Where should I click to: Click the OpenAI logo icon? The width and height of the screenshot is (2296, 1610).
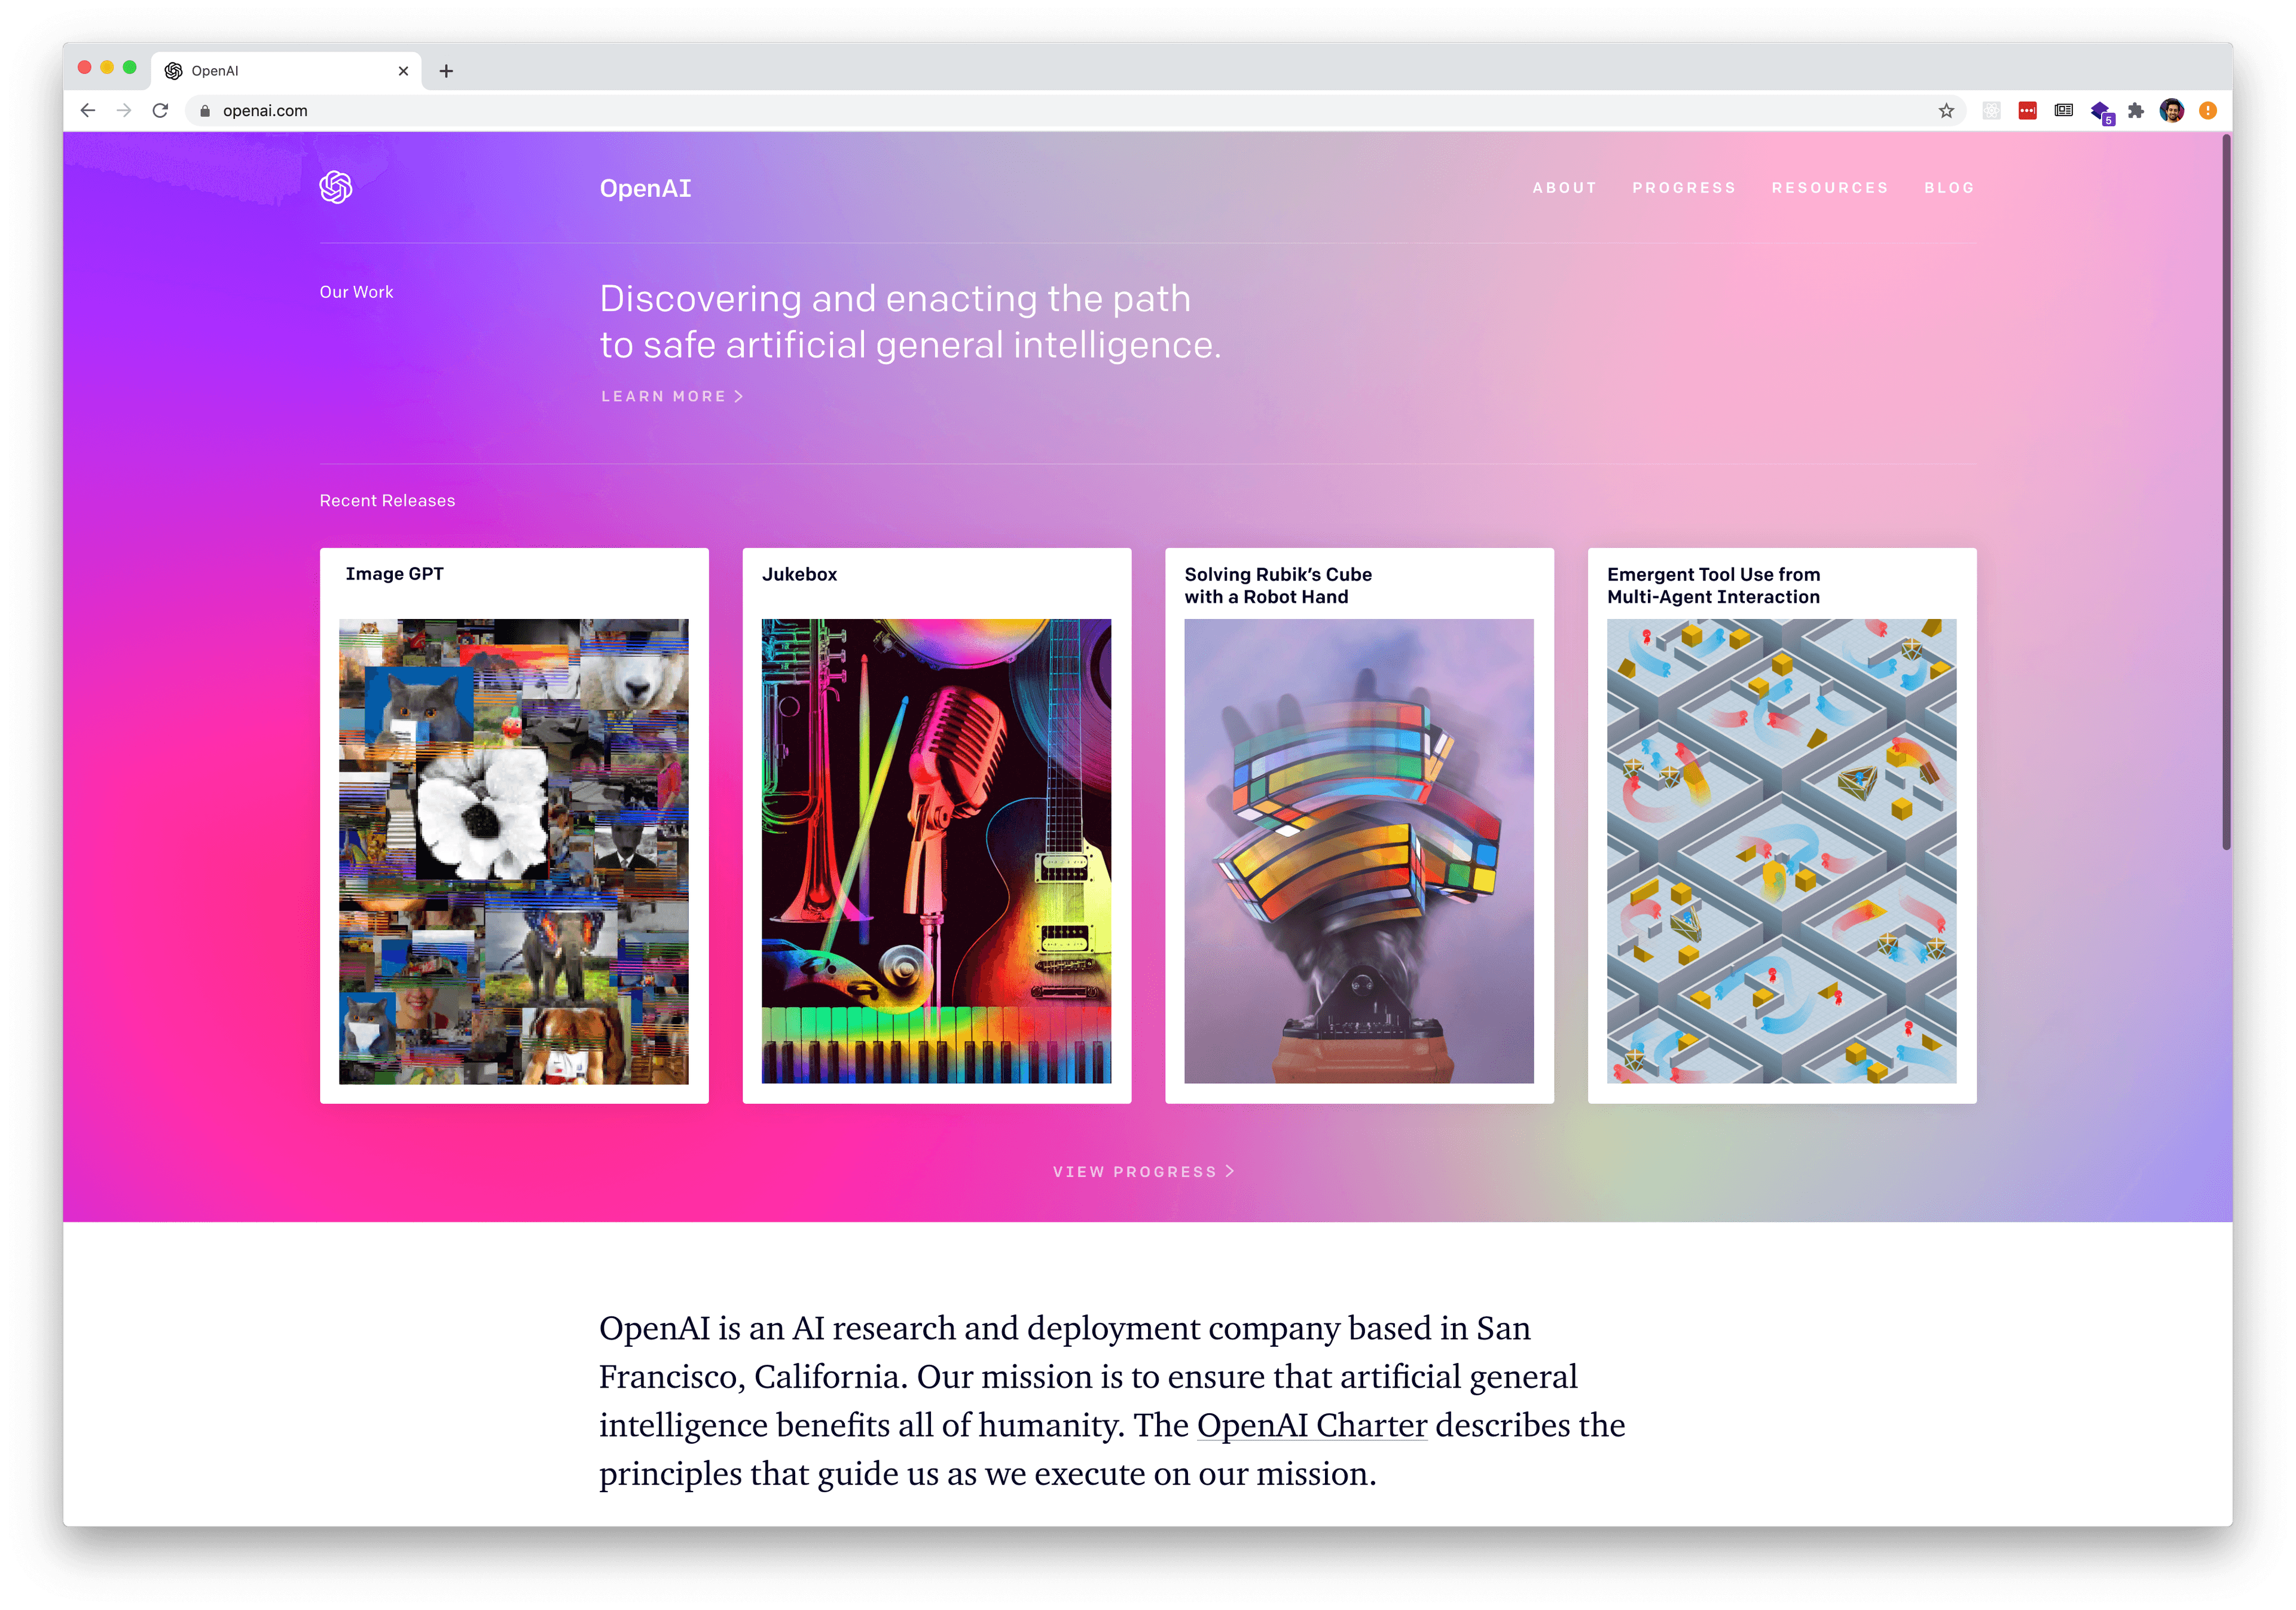point(336,187)
